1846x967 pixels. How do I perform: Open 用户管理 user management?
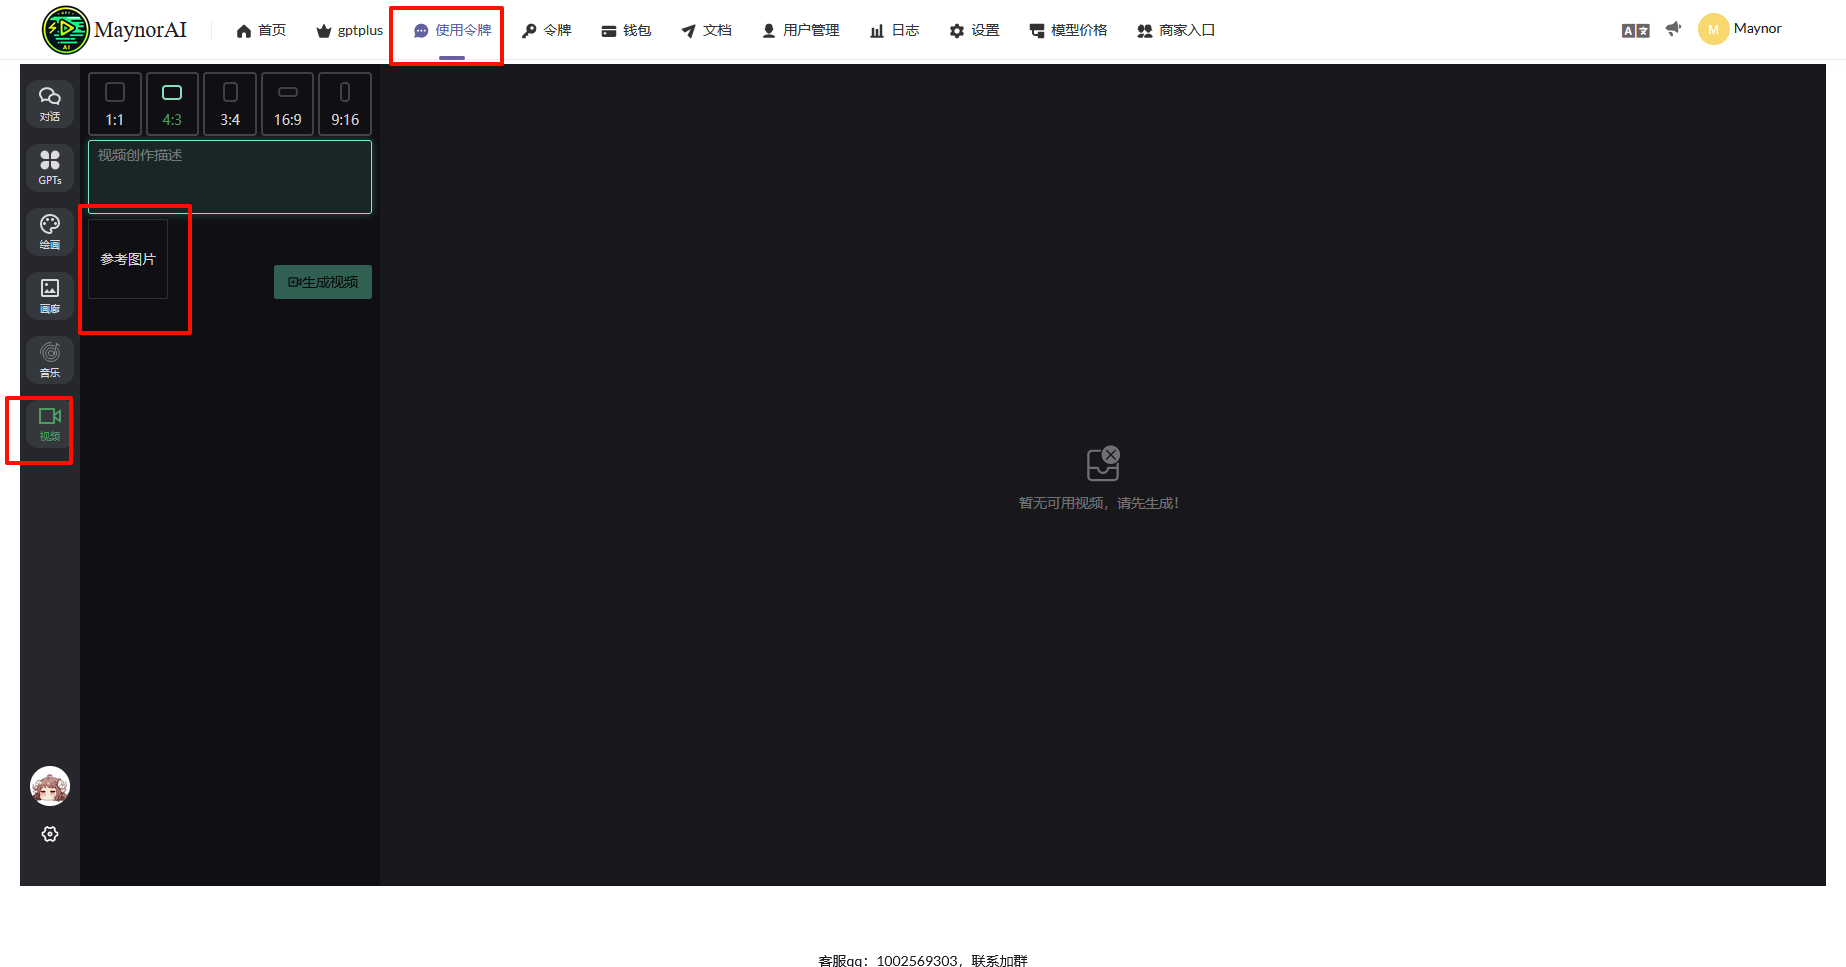801,31
